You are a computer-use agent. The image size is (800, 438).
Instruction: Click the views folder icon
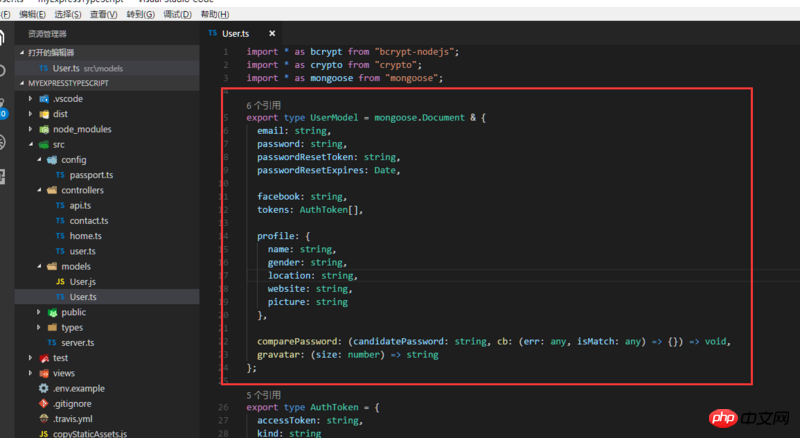point(44,373)
